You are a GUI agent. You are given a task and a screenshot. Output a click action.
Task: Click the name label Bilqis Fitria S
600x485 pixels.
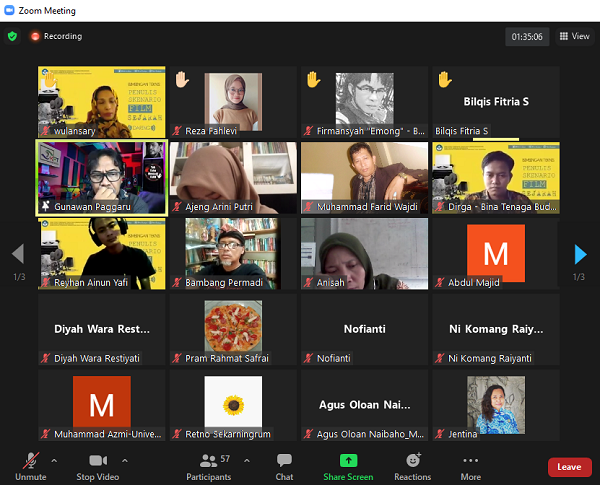coord(461,131)
